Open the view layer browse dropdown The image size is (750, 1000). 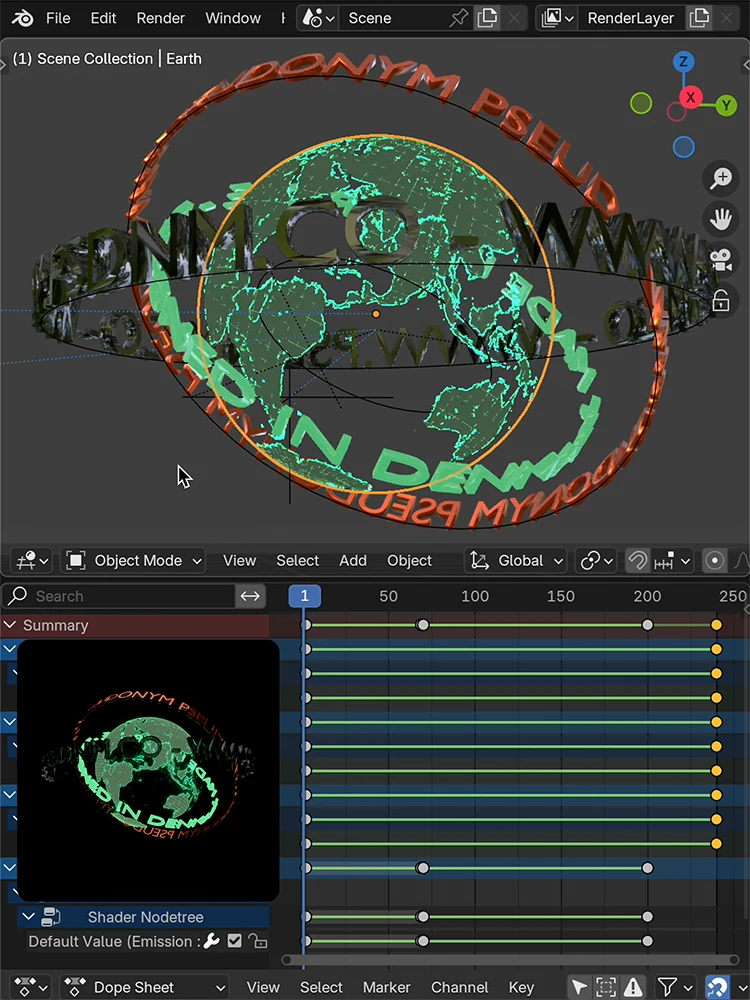(557, 18)
